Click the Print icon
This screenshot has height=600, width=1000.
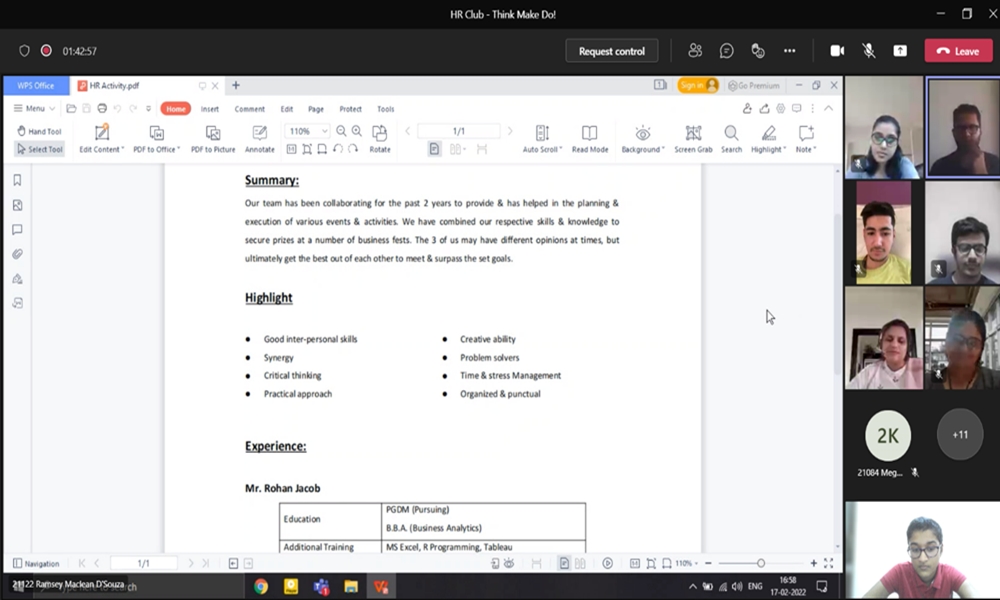102,108
